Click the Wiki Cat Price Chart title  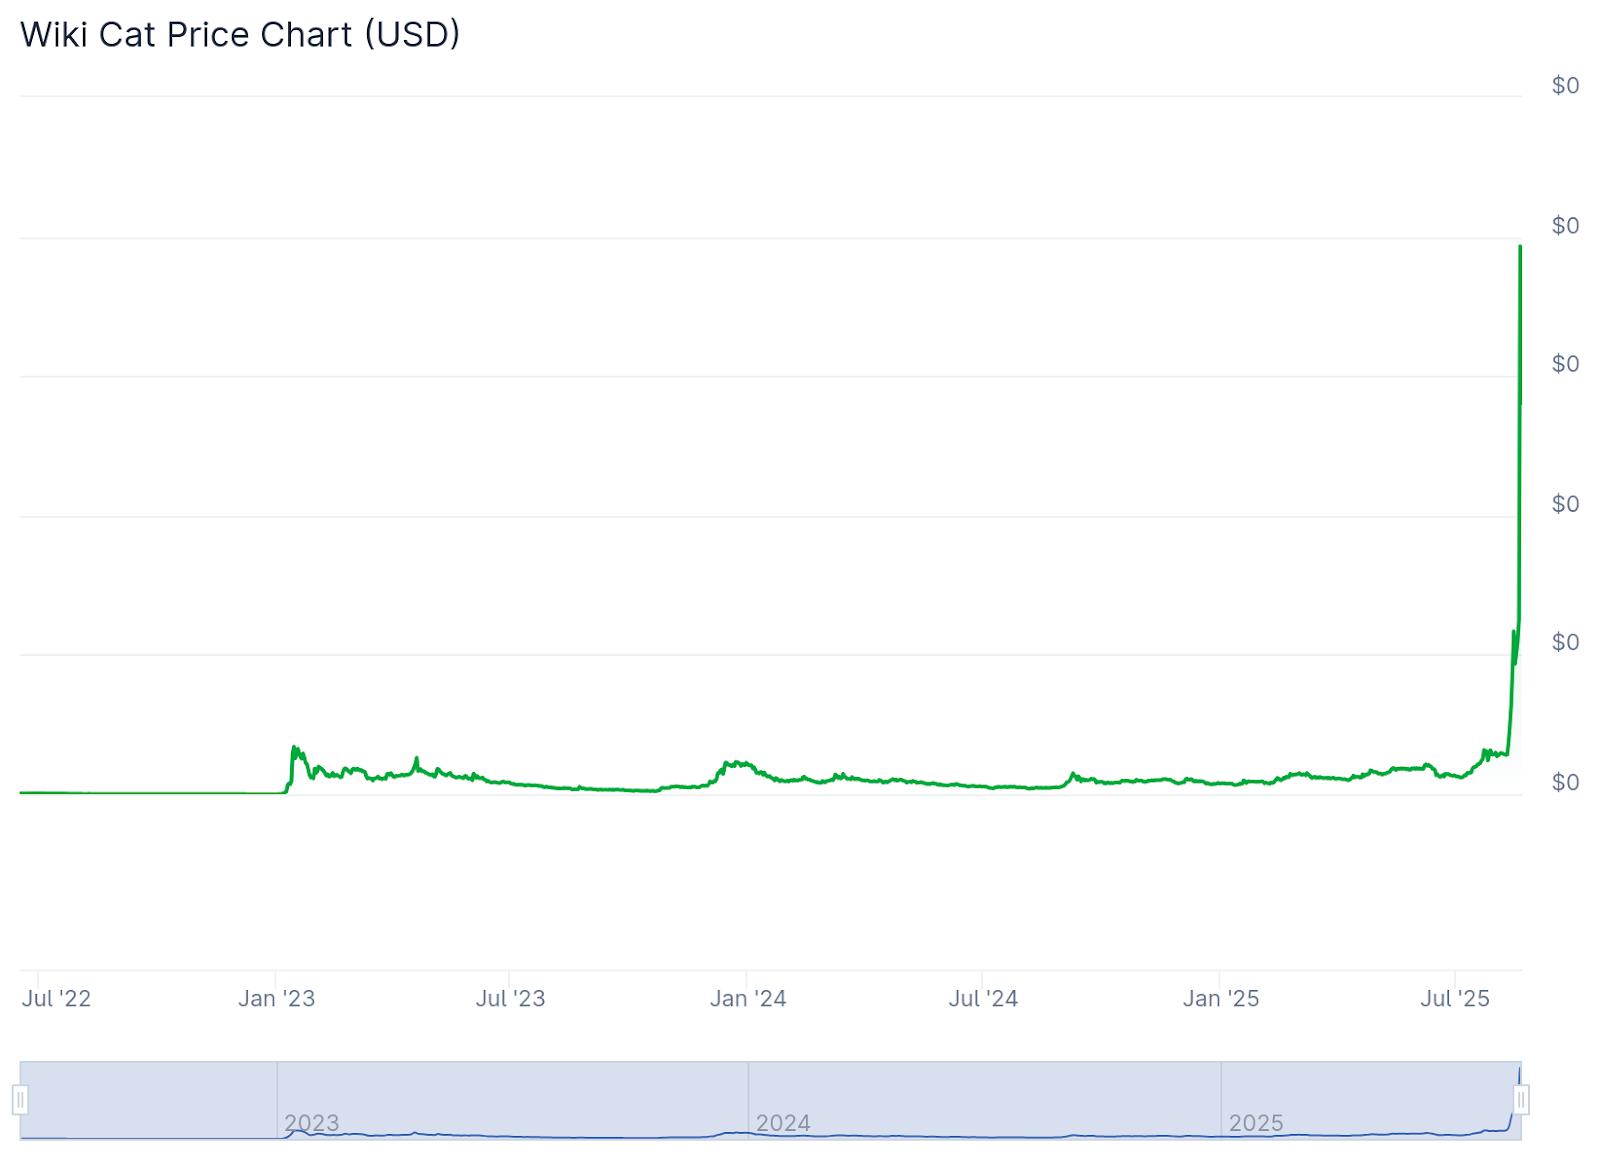(x=240, y=35)
